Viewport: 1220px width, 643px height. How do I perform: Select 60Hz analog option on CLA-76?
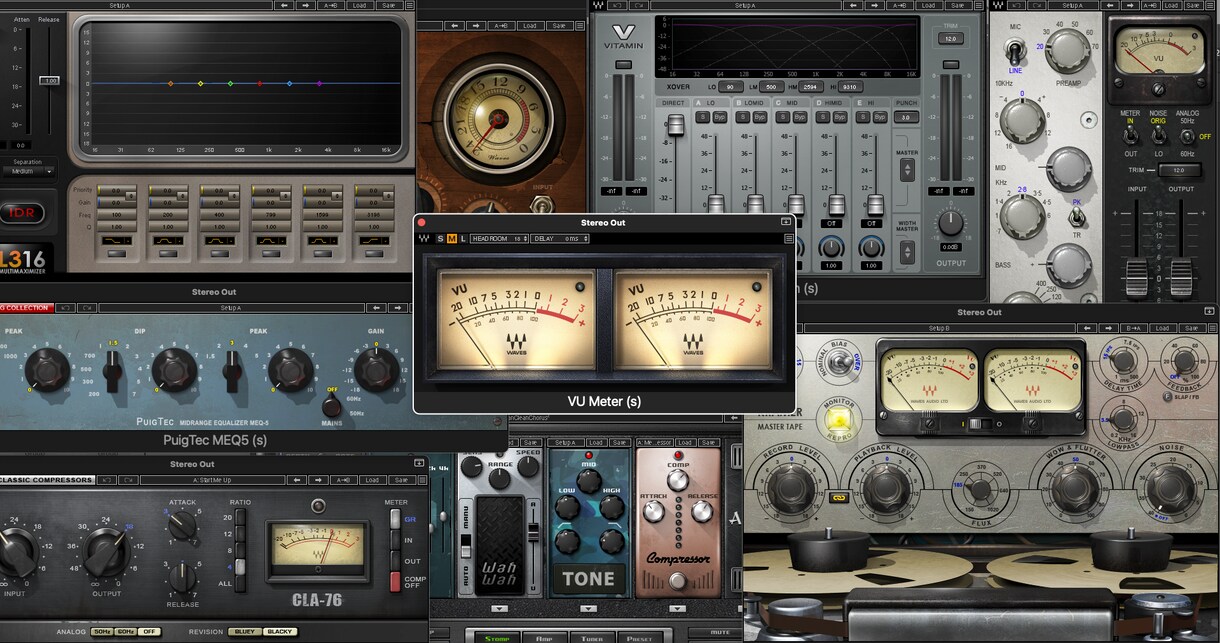(x=126, y=632)
